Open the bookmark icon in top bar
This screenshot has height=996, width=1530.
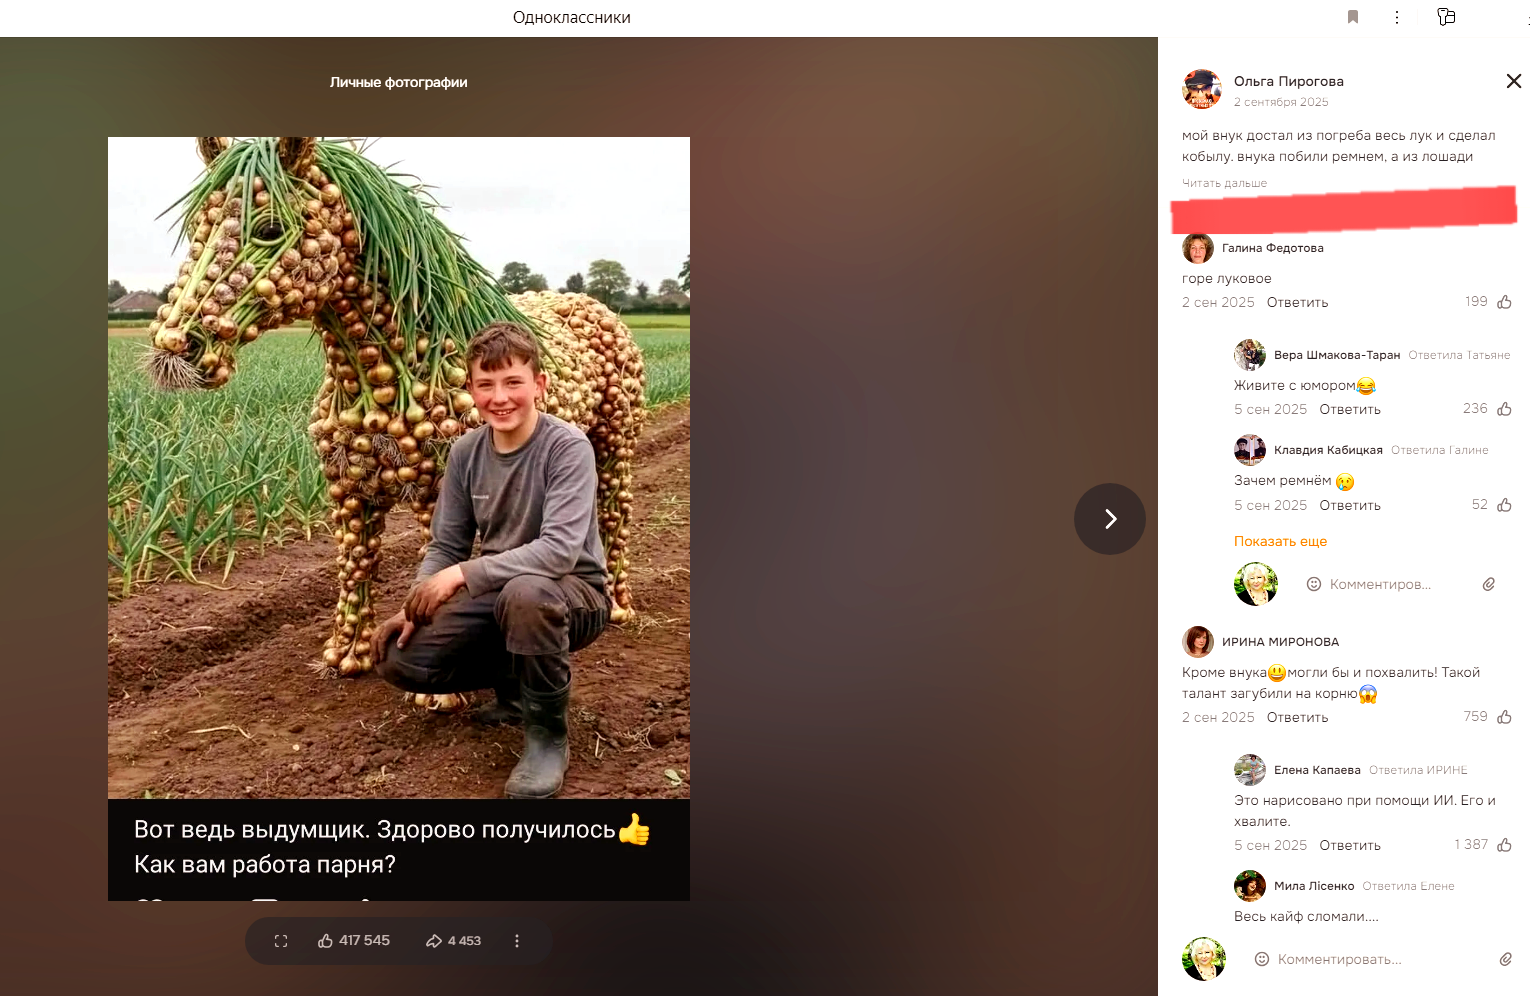(1353, 17)
